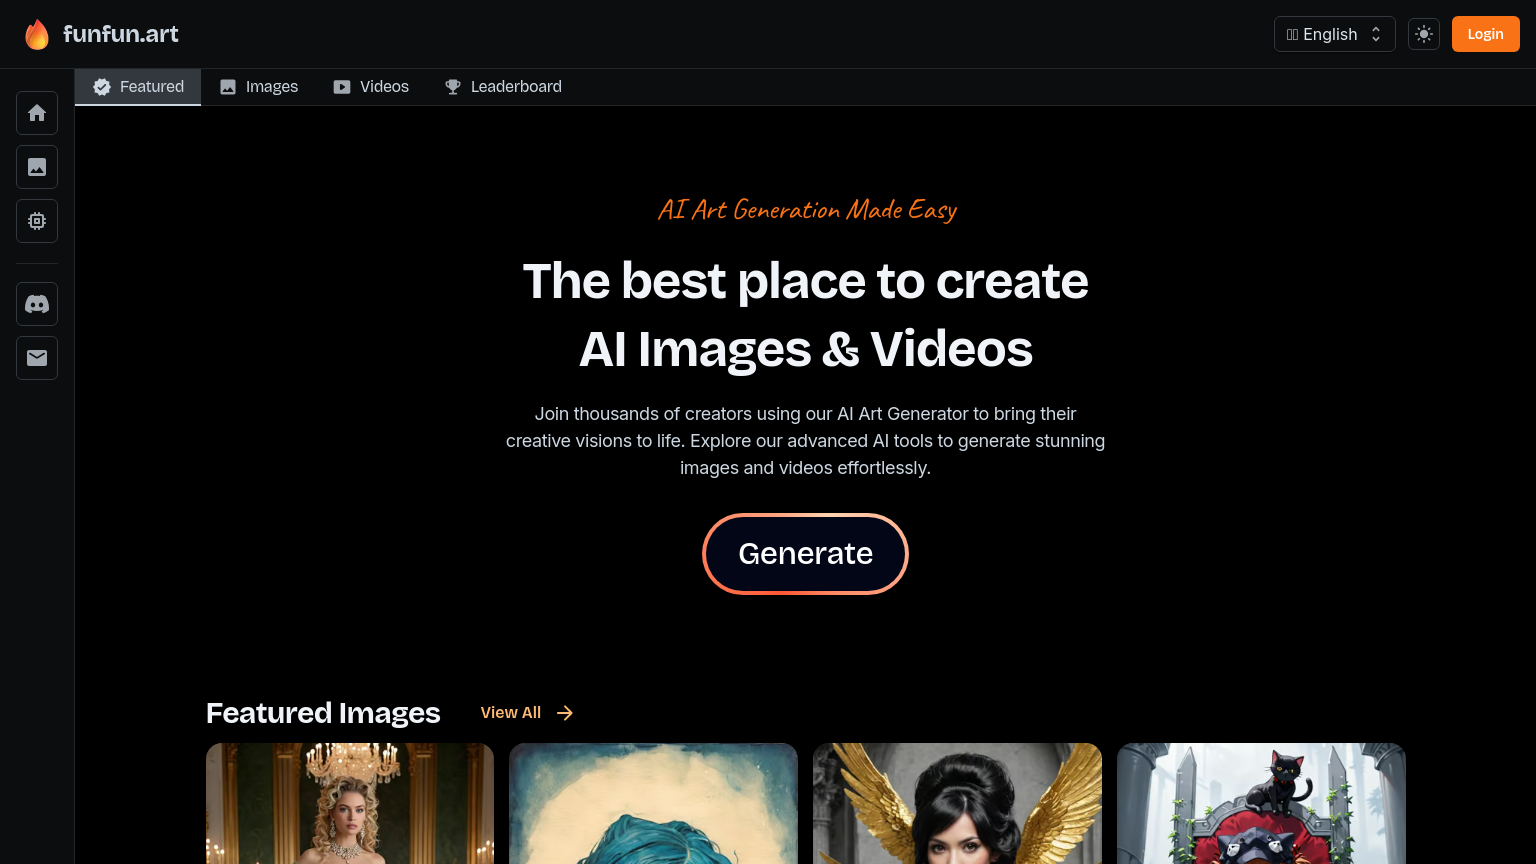The height and width of the screenshot is (864, 1536).
Task: Open the golden-winged woman thumbnail
Action: click(x=957, y=803)
